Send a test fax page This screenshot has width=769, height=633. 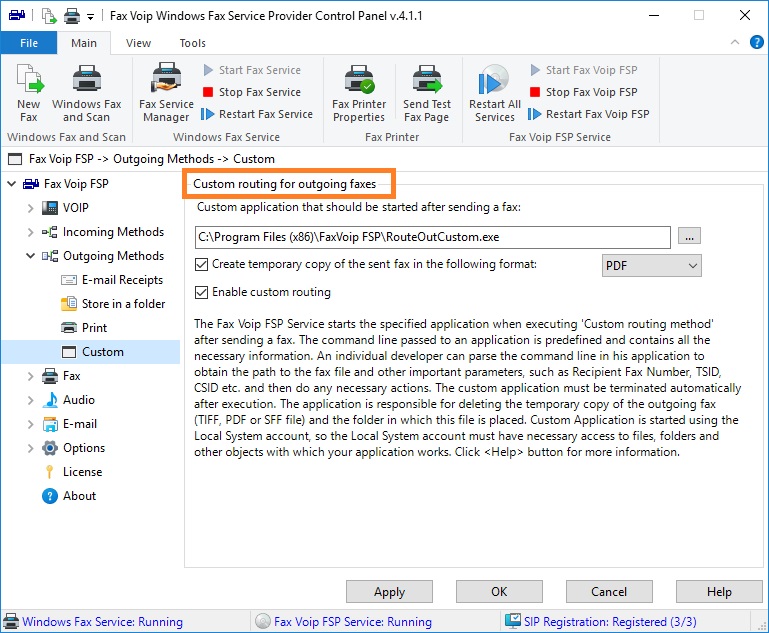click(x=427, y=93)
